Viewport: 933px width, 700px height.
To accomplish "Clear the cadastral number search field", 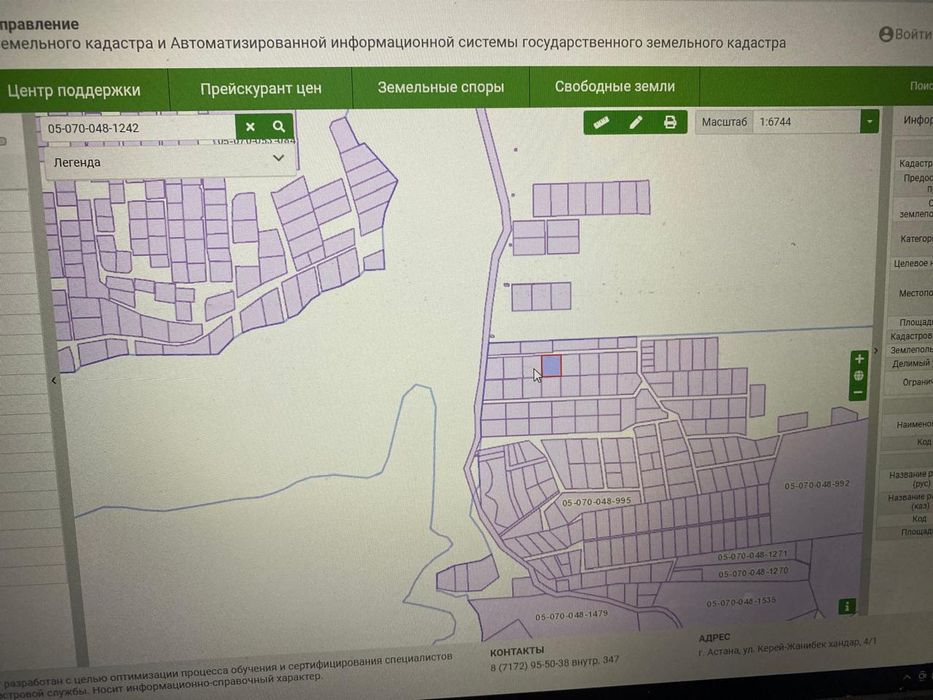I will (x=250, y=127).
